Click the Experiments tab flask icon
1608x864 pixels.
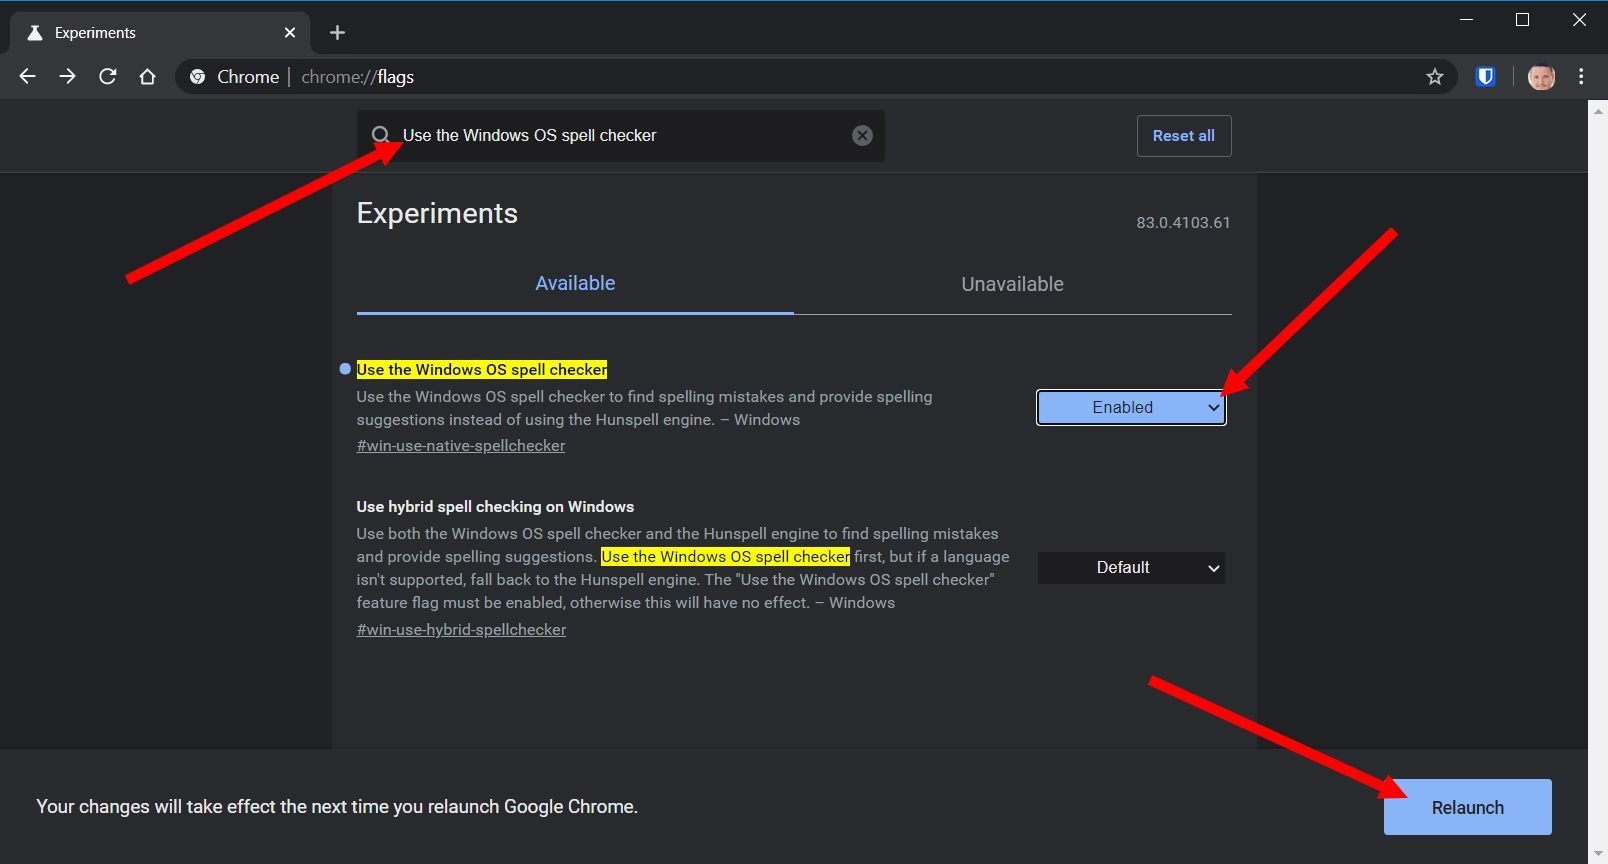[34, 32]
